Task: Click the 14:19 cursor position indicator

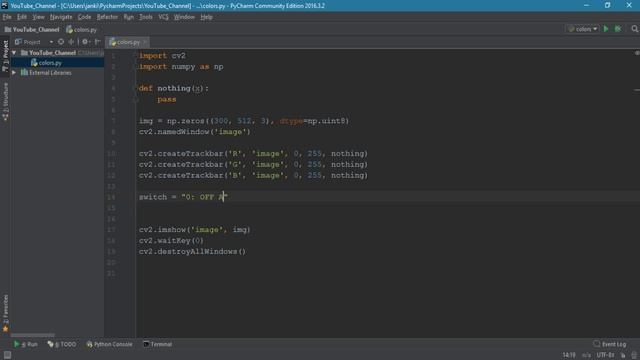Action: pyautogui.click(x=569, y=355)
